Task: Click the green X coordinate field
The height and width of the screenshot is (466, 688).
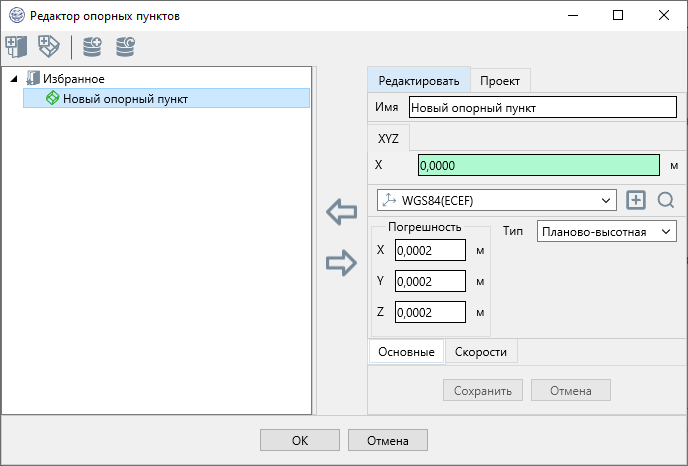Action: tap(538, 165)
